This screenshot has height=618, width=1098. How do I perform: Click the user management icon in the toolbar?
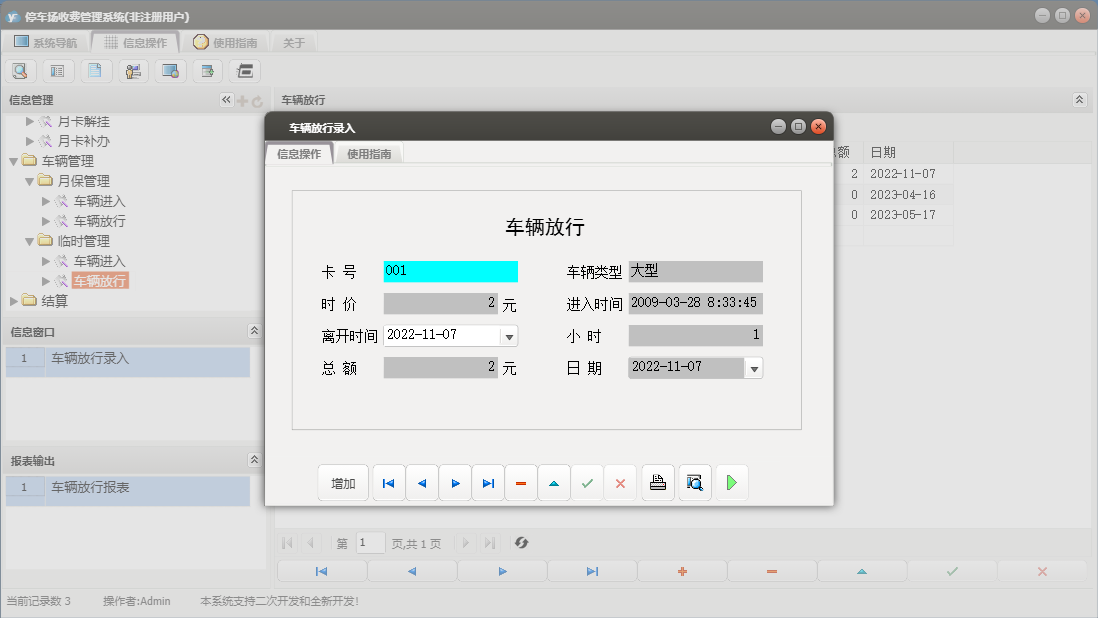tap(132, 71)
